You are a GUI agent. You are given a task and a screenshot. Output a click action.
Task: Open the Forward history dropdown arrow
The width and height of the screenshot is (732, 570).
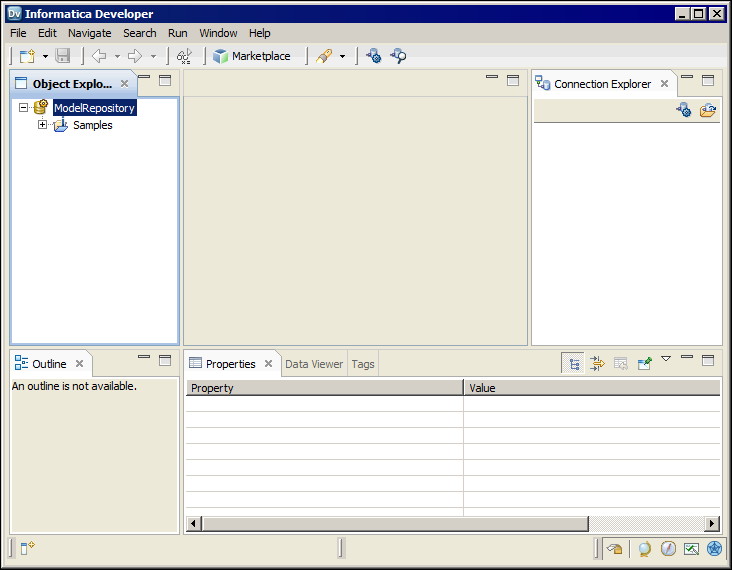pyautogui.click(x=153, y=56)
